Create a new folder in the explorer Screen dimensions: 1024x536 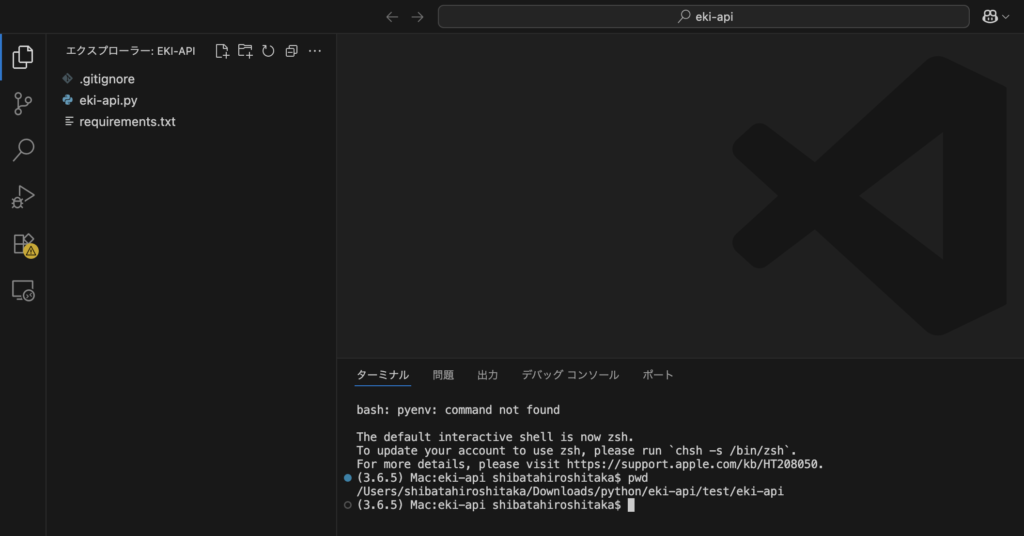pos(245,51)
